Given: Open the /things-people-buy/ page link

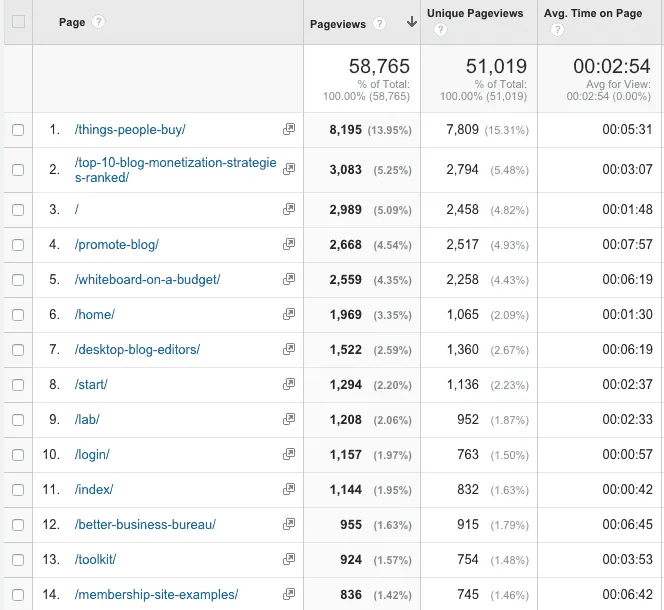Looking at the screenshot, I should pos(130,129).
